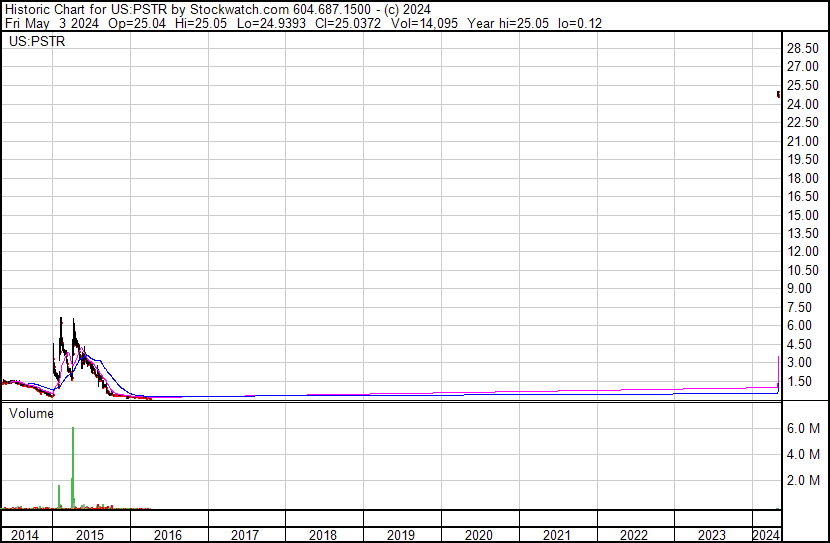Click the May 2024 price point near 25
The image size is (830, 543).
coord(778,94)
